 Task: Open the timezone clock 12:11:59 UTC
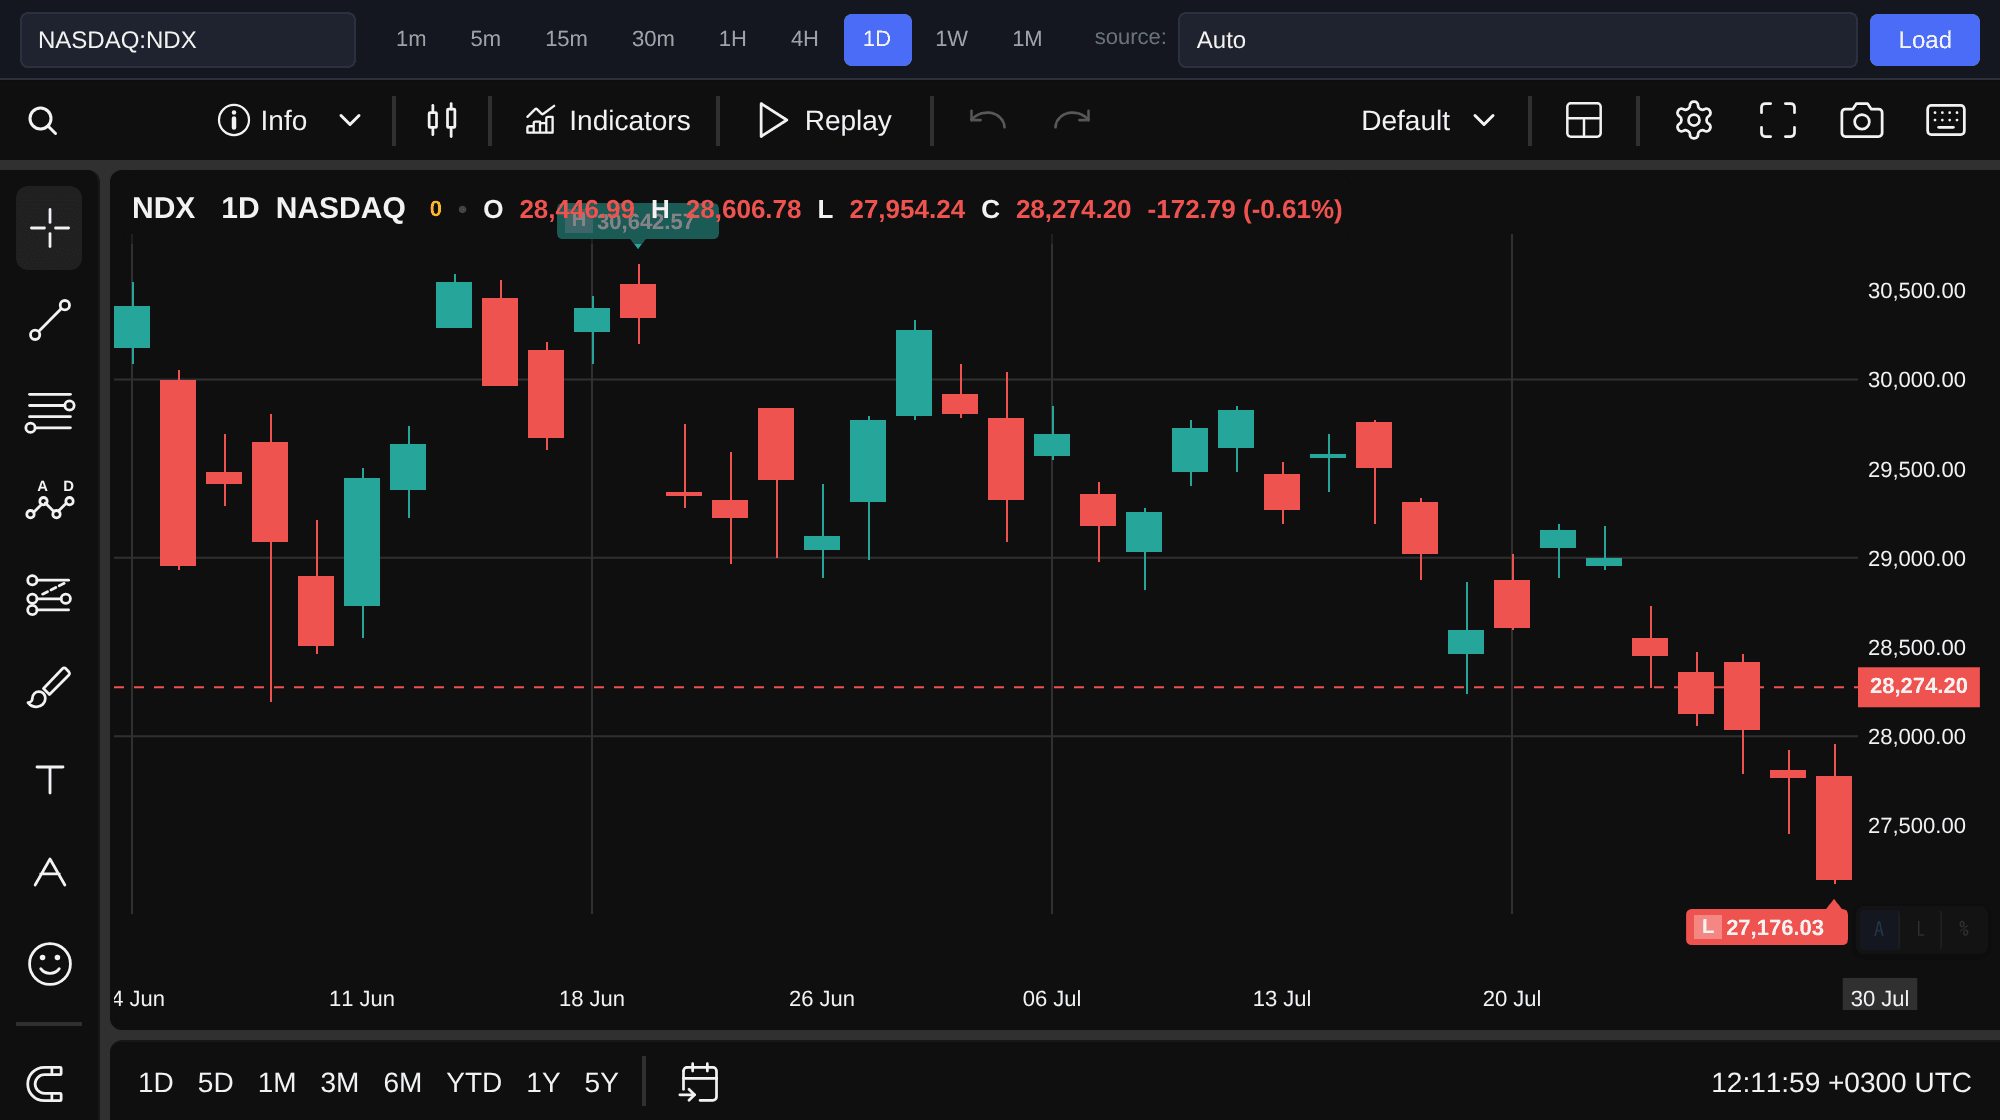1841,1083
